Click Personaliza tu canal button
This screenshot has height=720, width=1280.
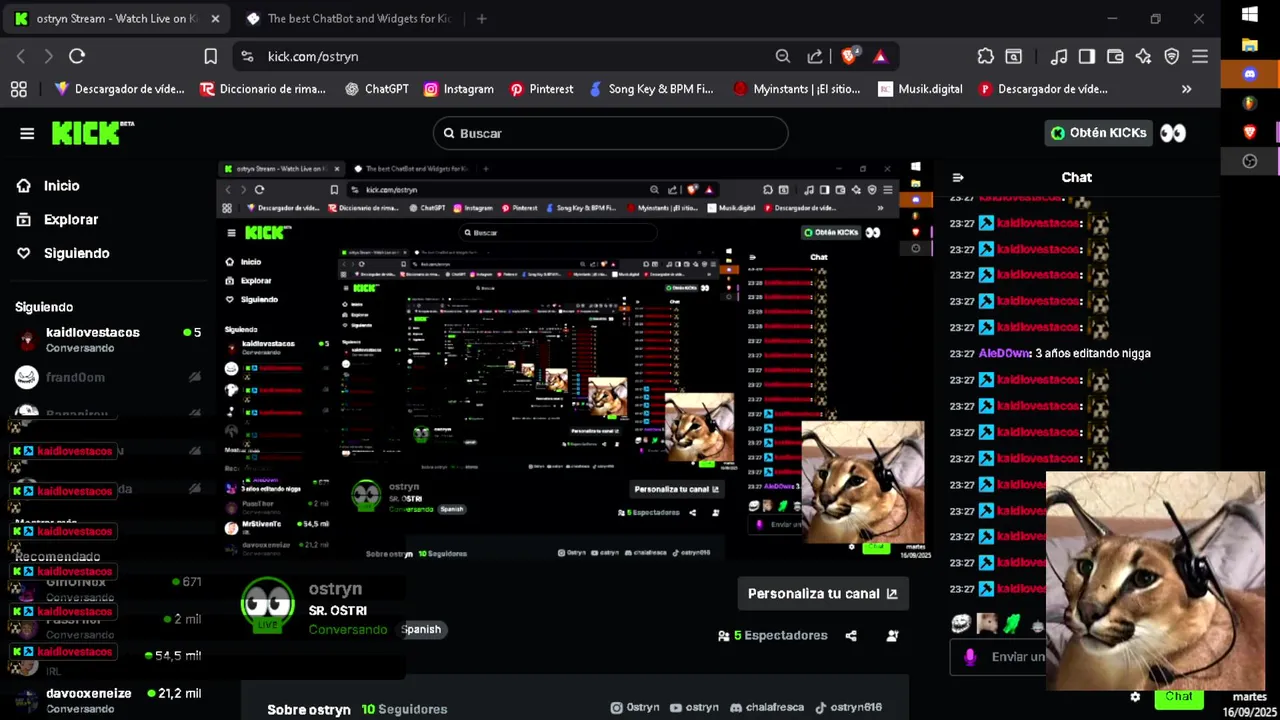point(823,593)
